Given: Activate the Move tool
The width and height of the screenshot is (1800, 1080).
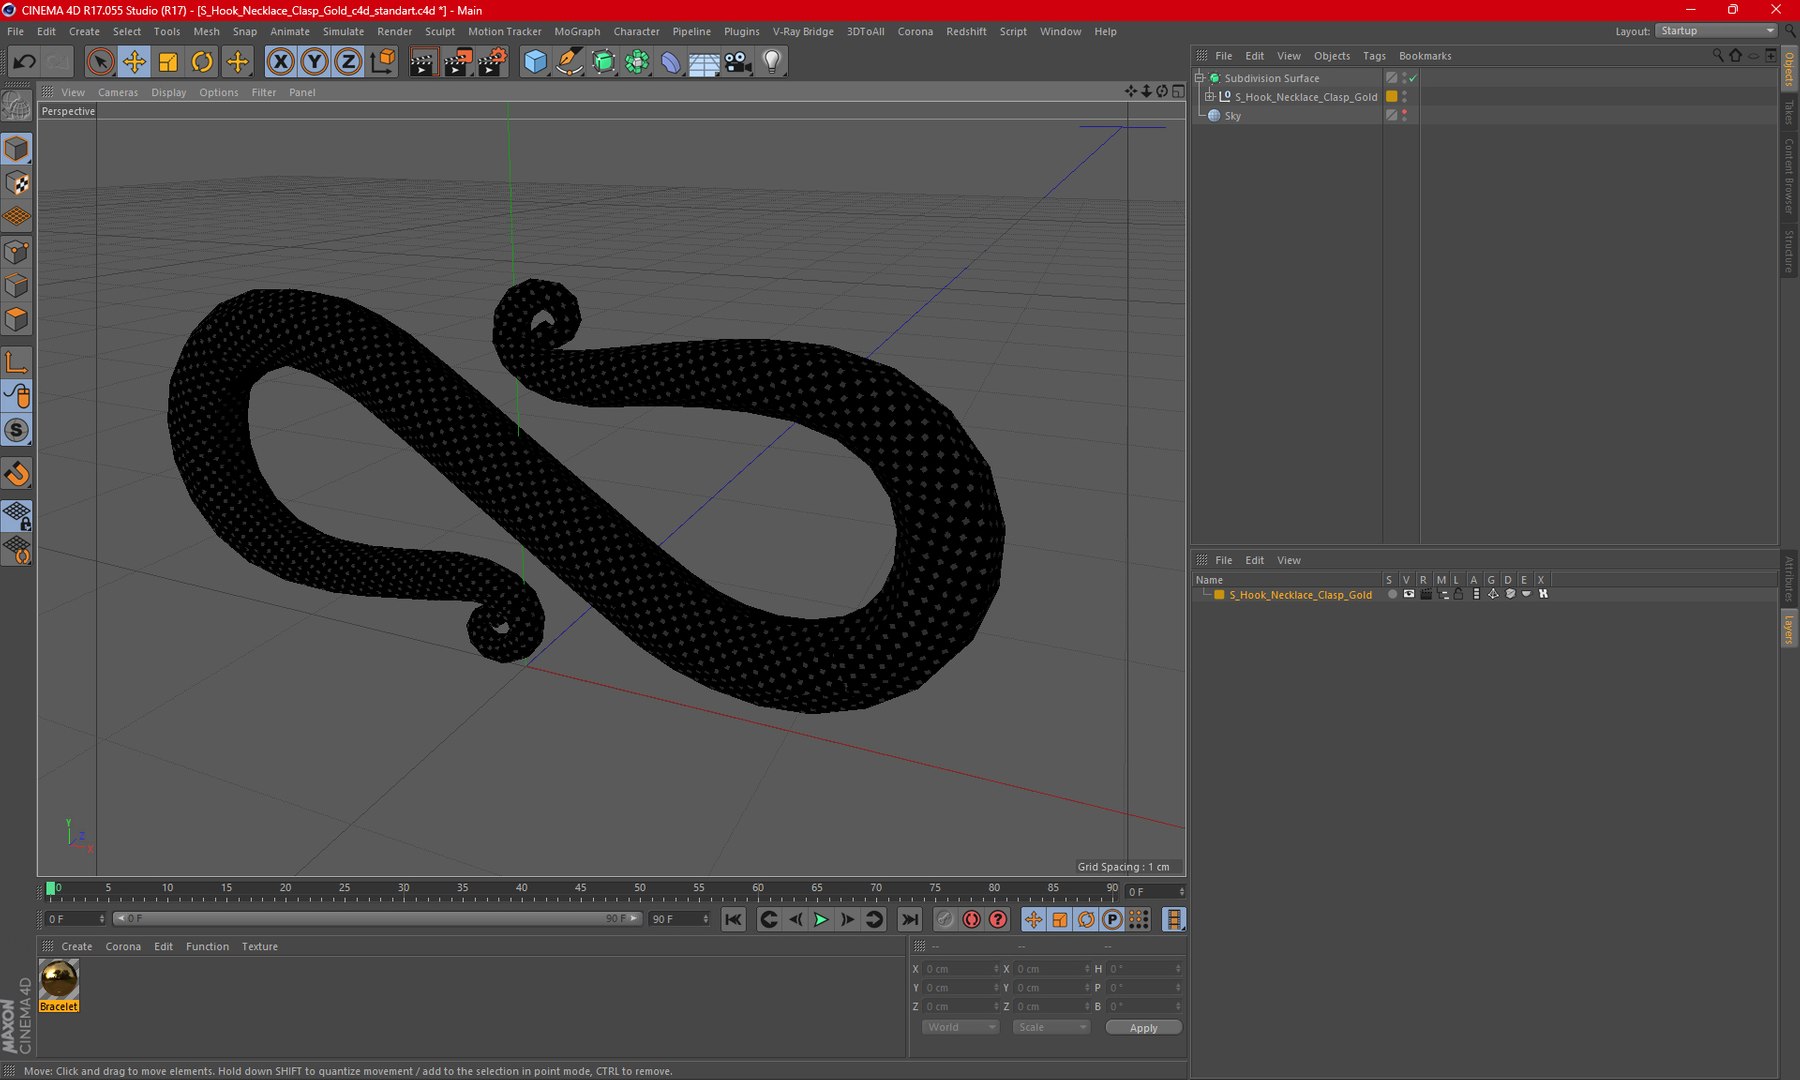Looking at the screenshot, I should (x=134, y=62).
